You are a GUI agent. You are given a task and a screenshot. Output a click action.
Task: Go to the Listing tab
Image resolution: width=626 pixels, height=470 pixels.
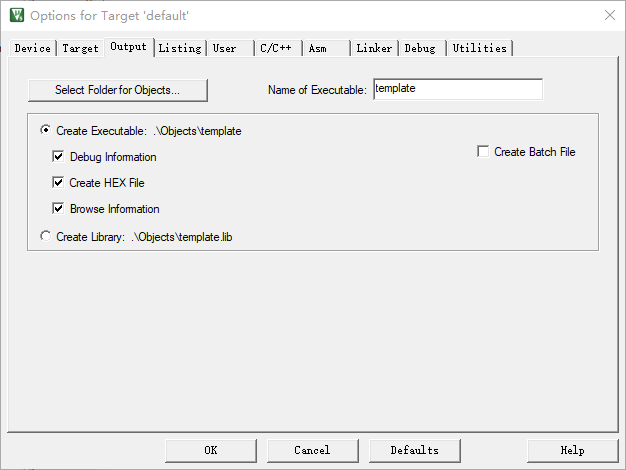coord(180,48)
